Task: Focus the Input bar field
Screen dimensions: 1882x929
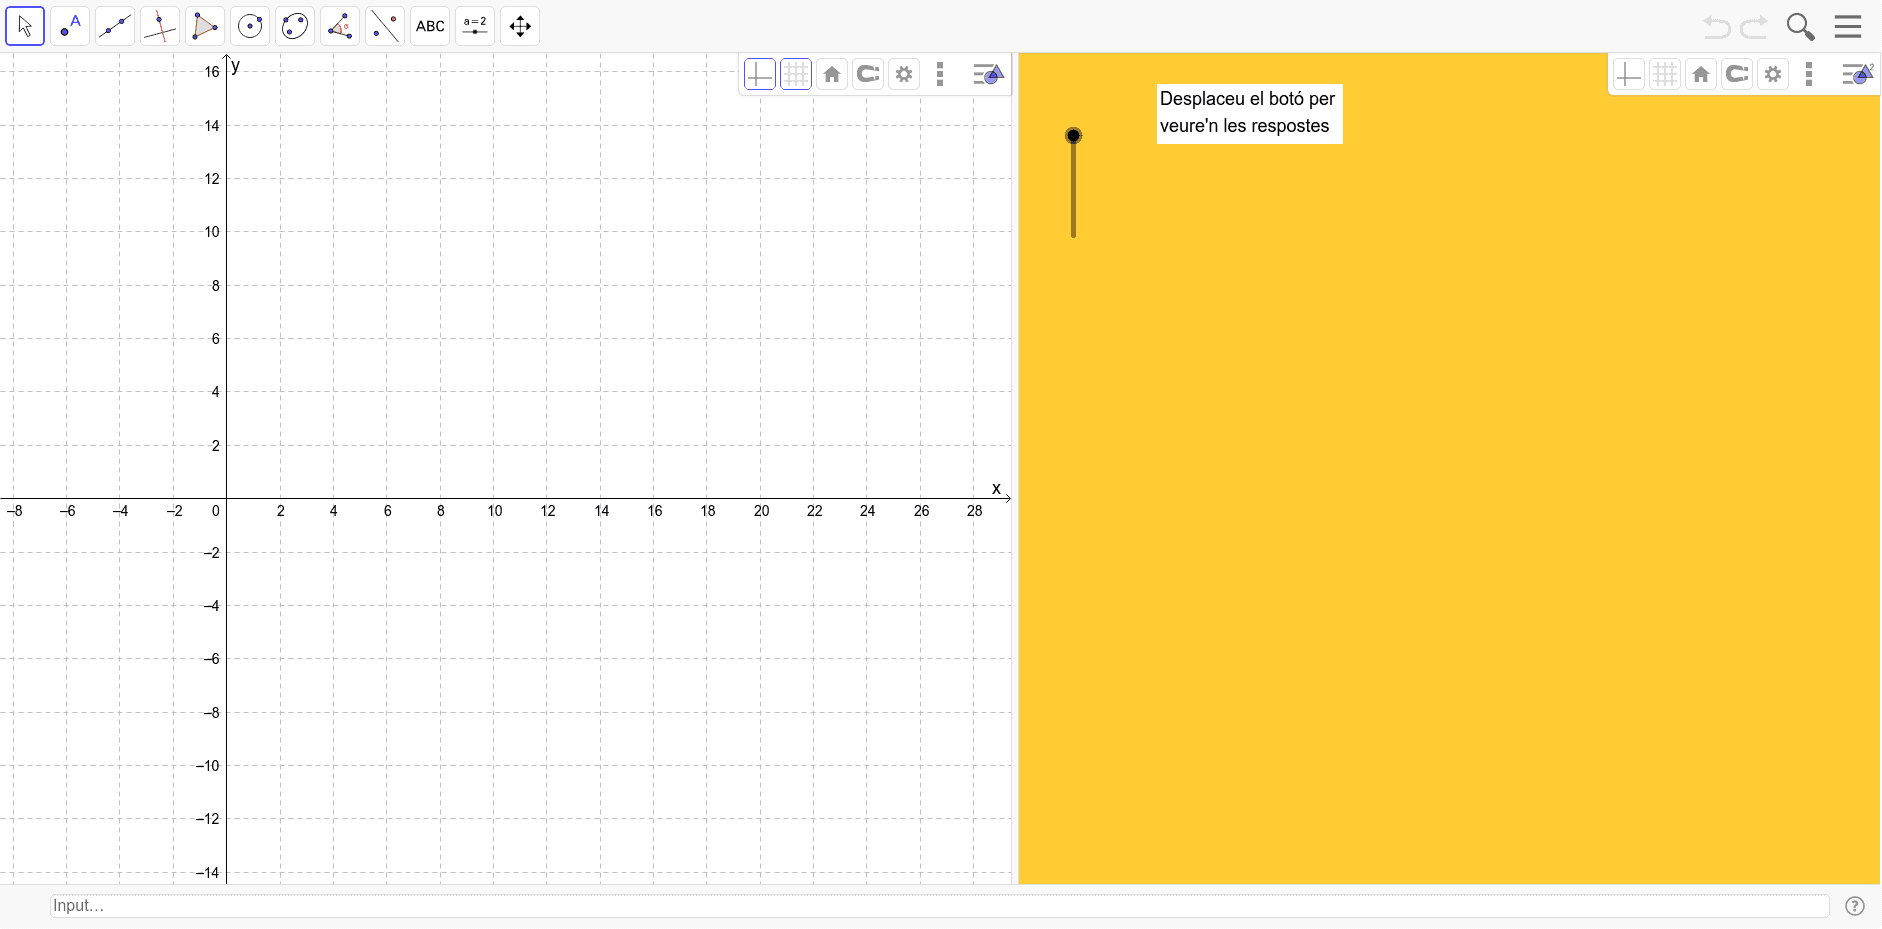Action: [x=939, y=906]
